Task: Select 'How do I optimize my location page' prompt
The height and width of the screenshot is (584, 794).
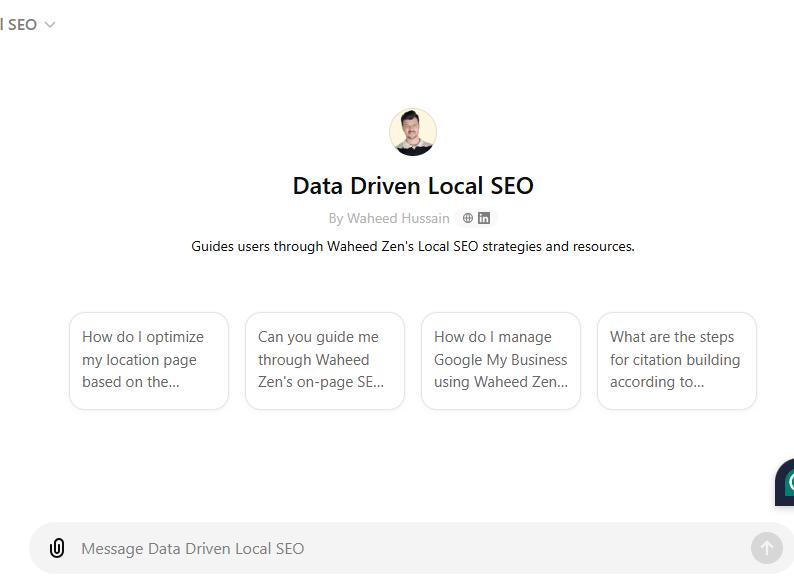Action: (149, 361)
